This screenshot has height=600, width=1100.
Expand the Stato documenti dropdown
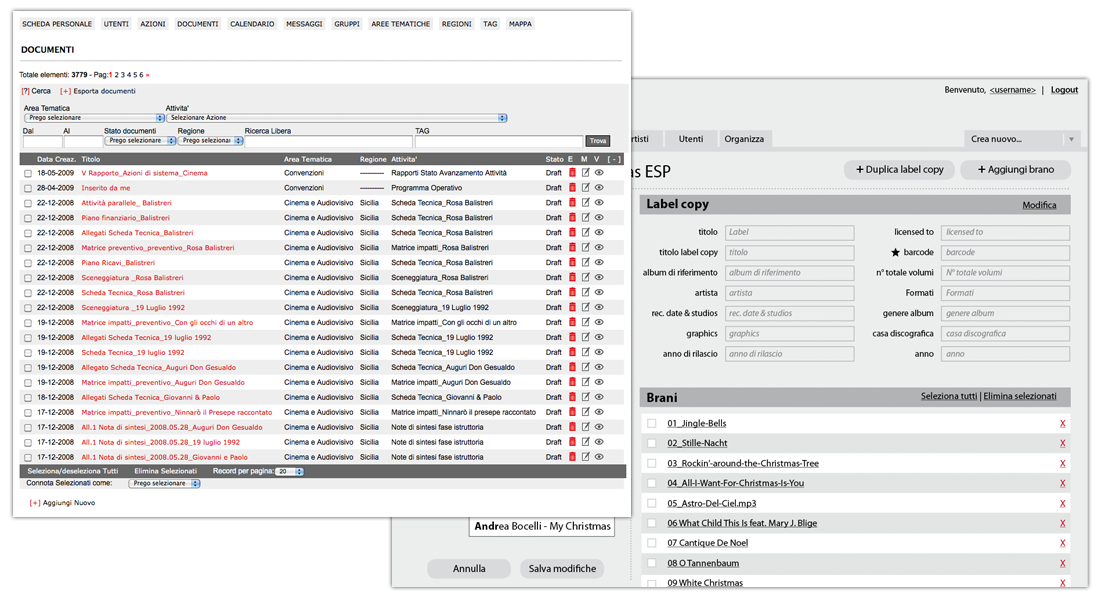point(140,140)
